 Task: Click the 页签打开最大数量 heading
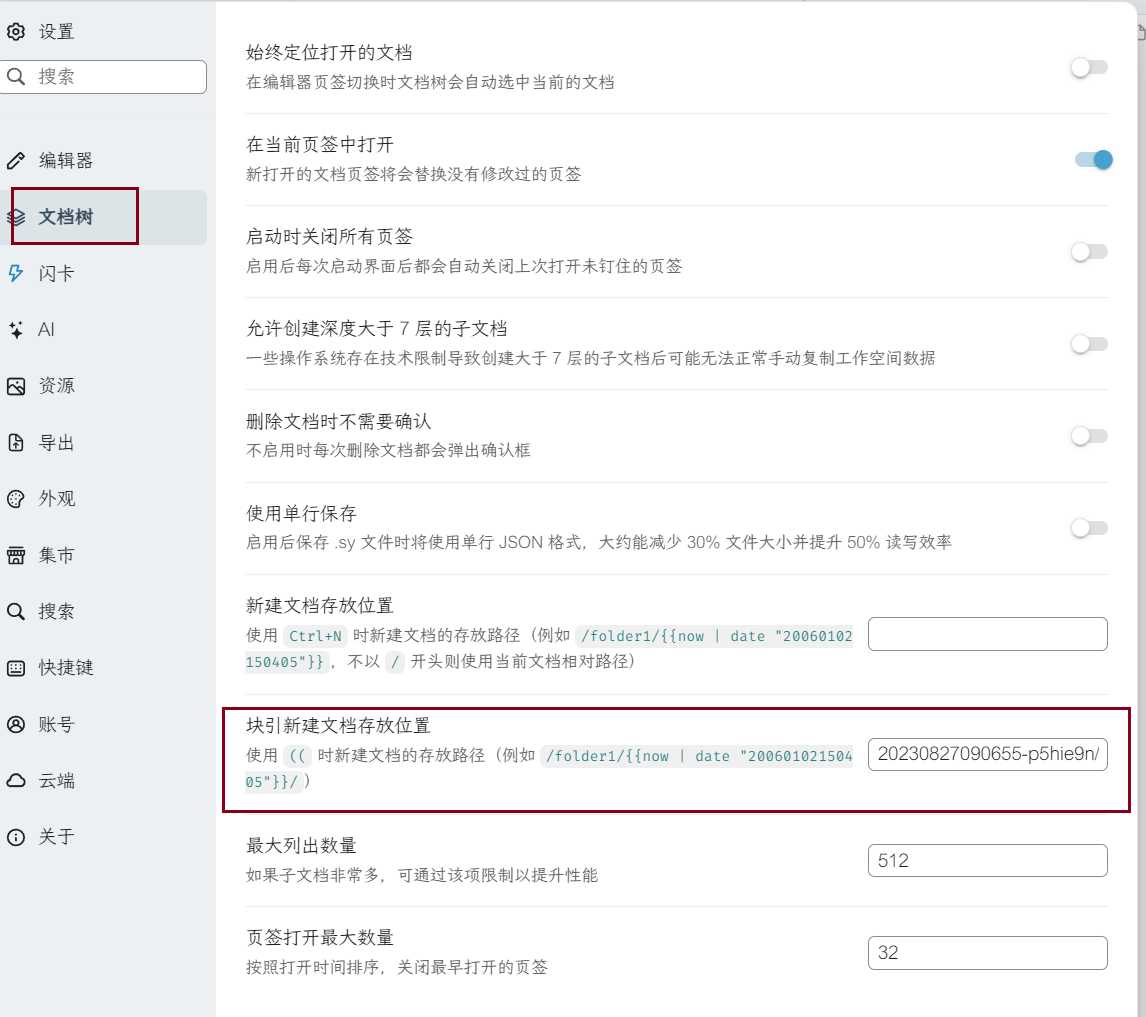pos(319,937)
